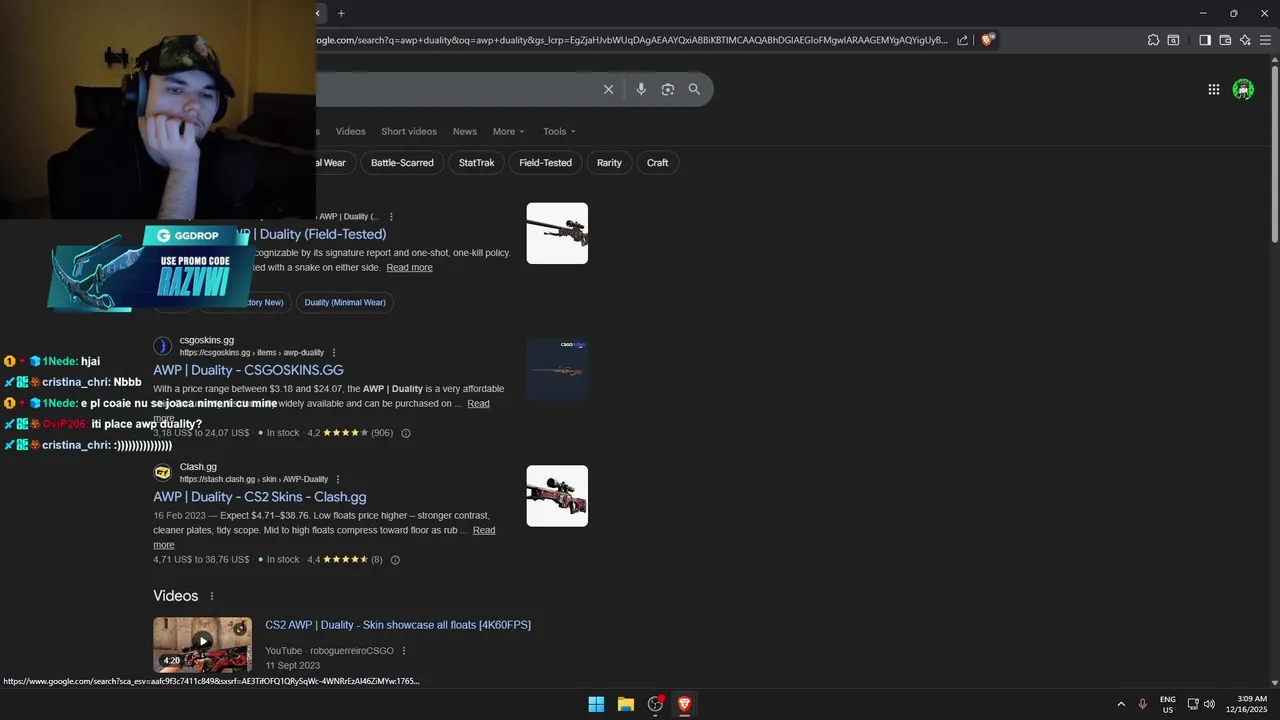
Task: Play the AWP Duality showcase video thumbnail
Action: click(x=202, y=644)
